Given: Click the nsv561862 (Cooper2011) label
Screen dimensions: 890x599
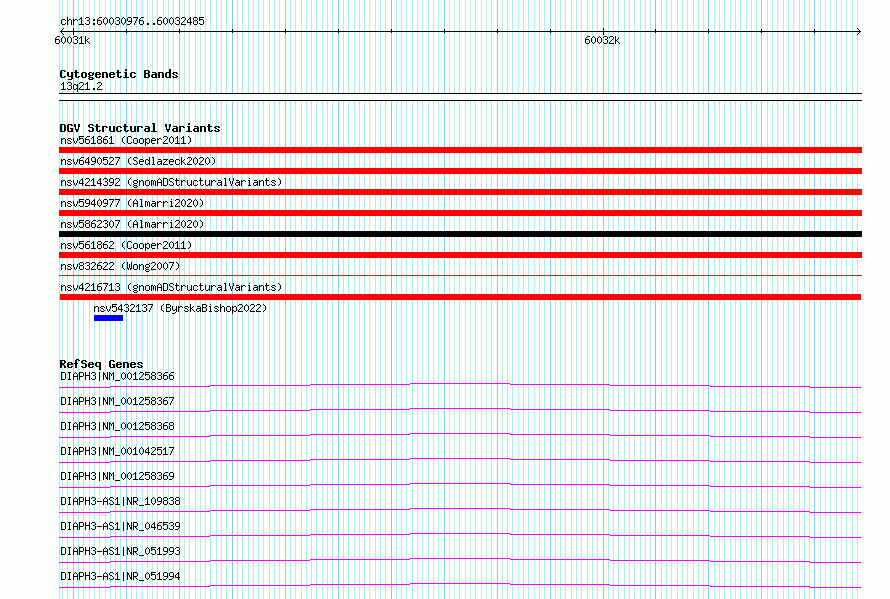Looking at the screenshot, I should click(126, 245).
